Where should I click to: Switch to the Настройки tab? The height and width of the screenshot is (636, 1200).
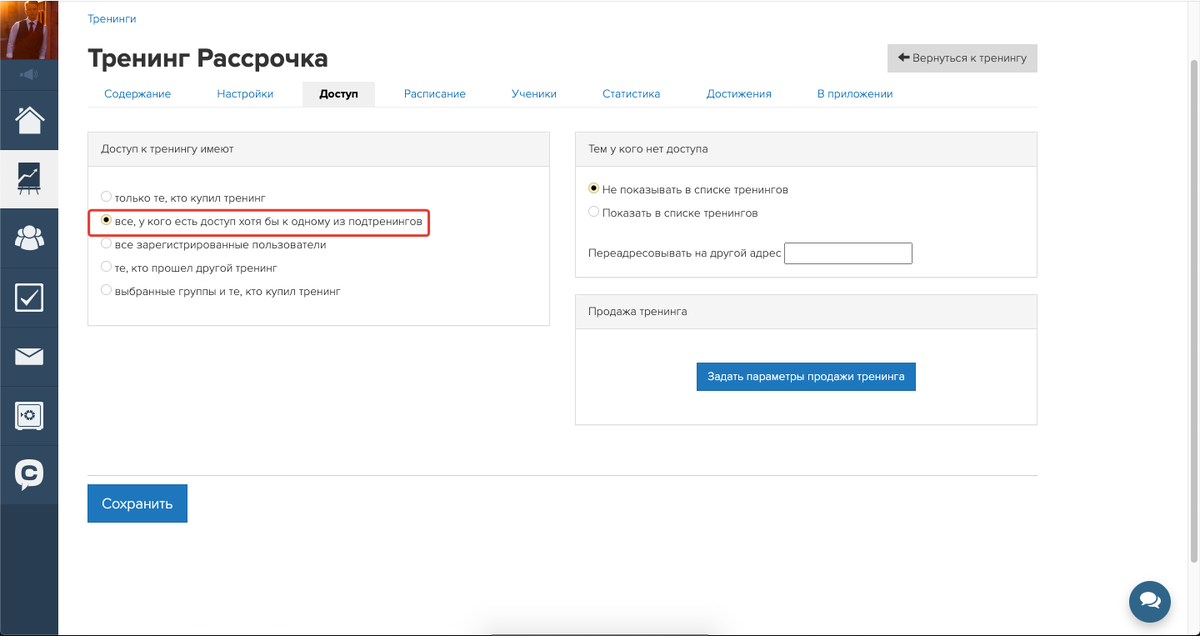click(x=245, y=94)
